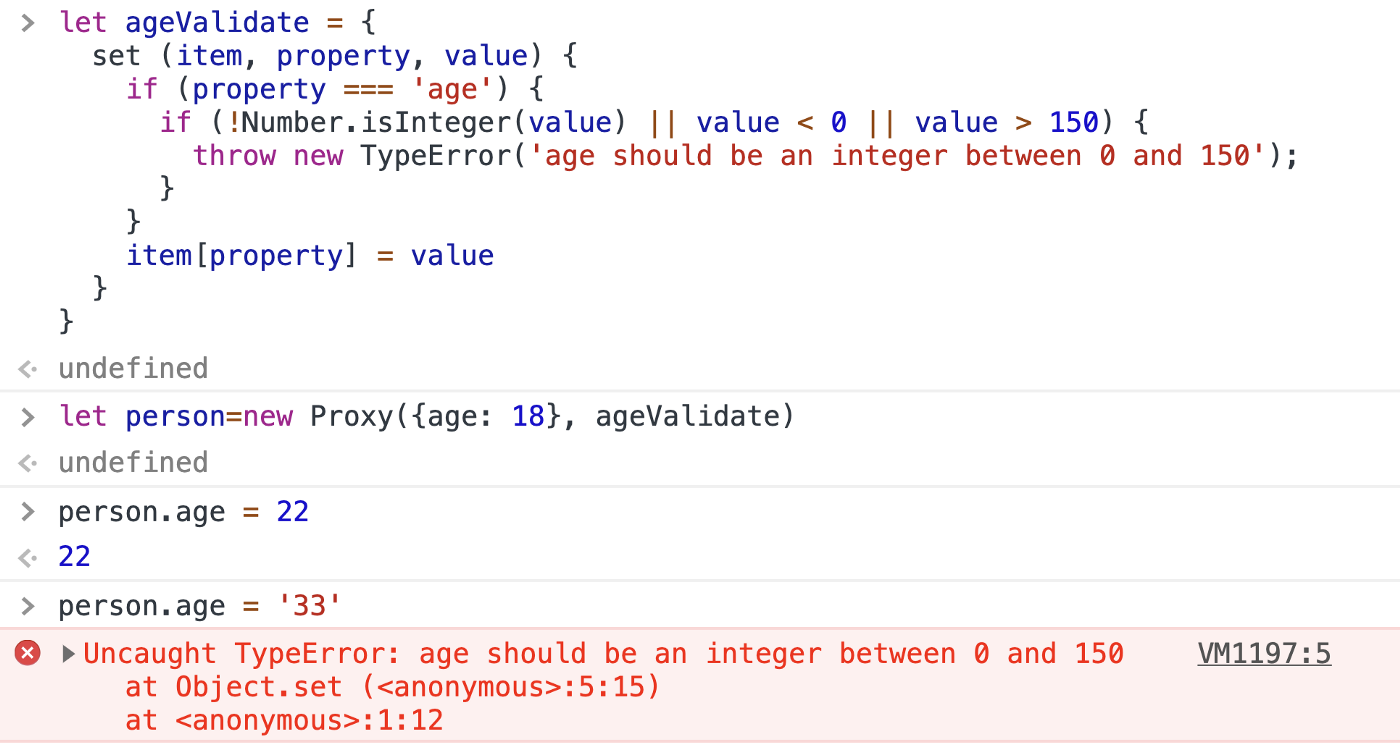Click the output arrow beside second undefined
The height and width of the screenshot is (744, 1400).
[28, 463]
